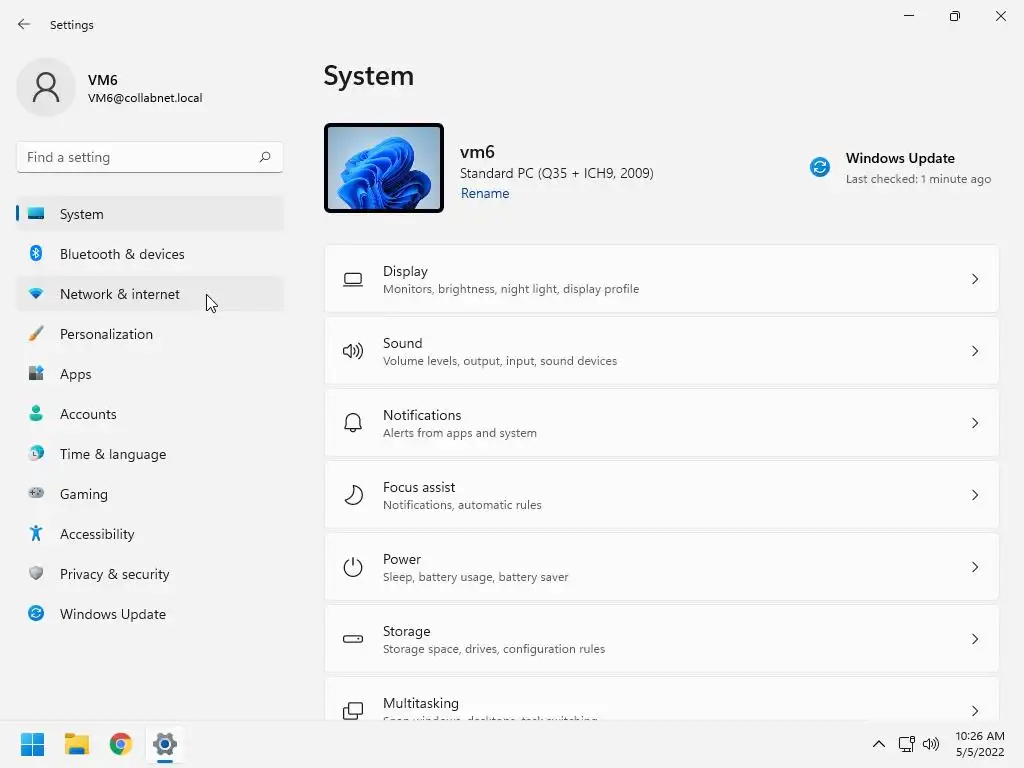Click the drive icon in the Storage row

(353, 639)
